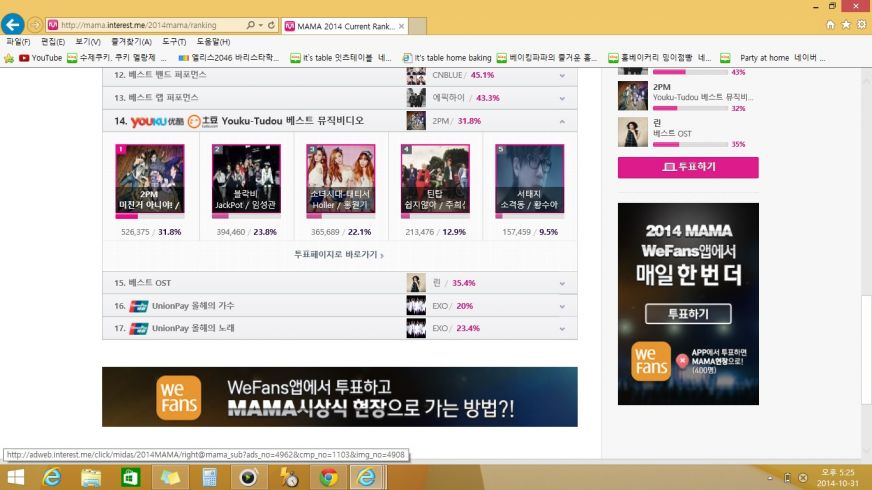Click the 2PM 31.8% vote progress bar

(x=150, y=216)
